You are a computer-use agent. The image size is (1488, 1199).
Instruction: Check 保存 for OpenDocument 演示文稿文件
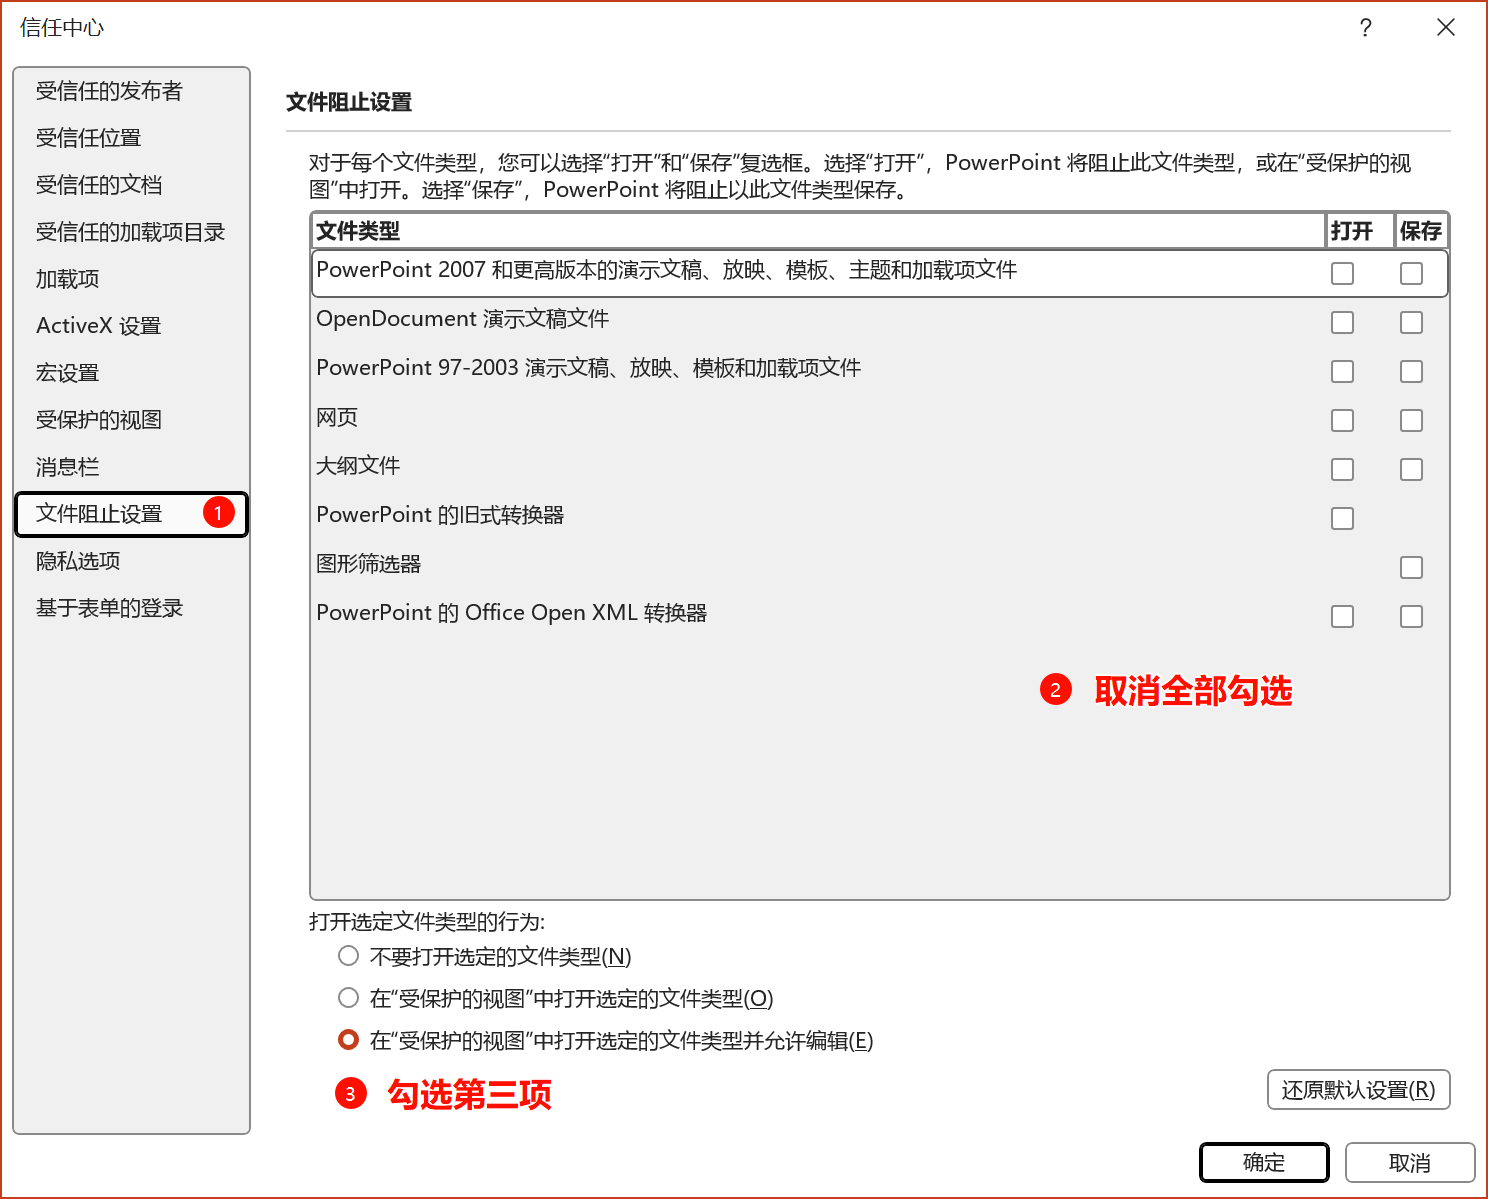point(1411,322)
